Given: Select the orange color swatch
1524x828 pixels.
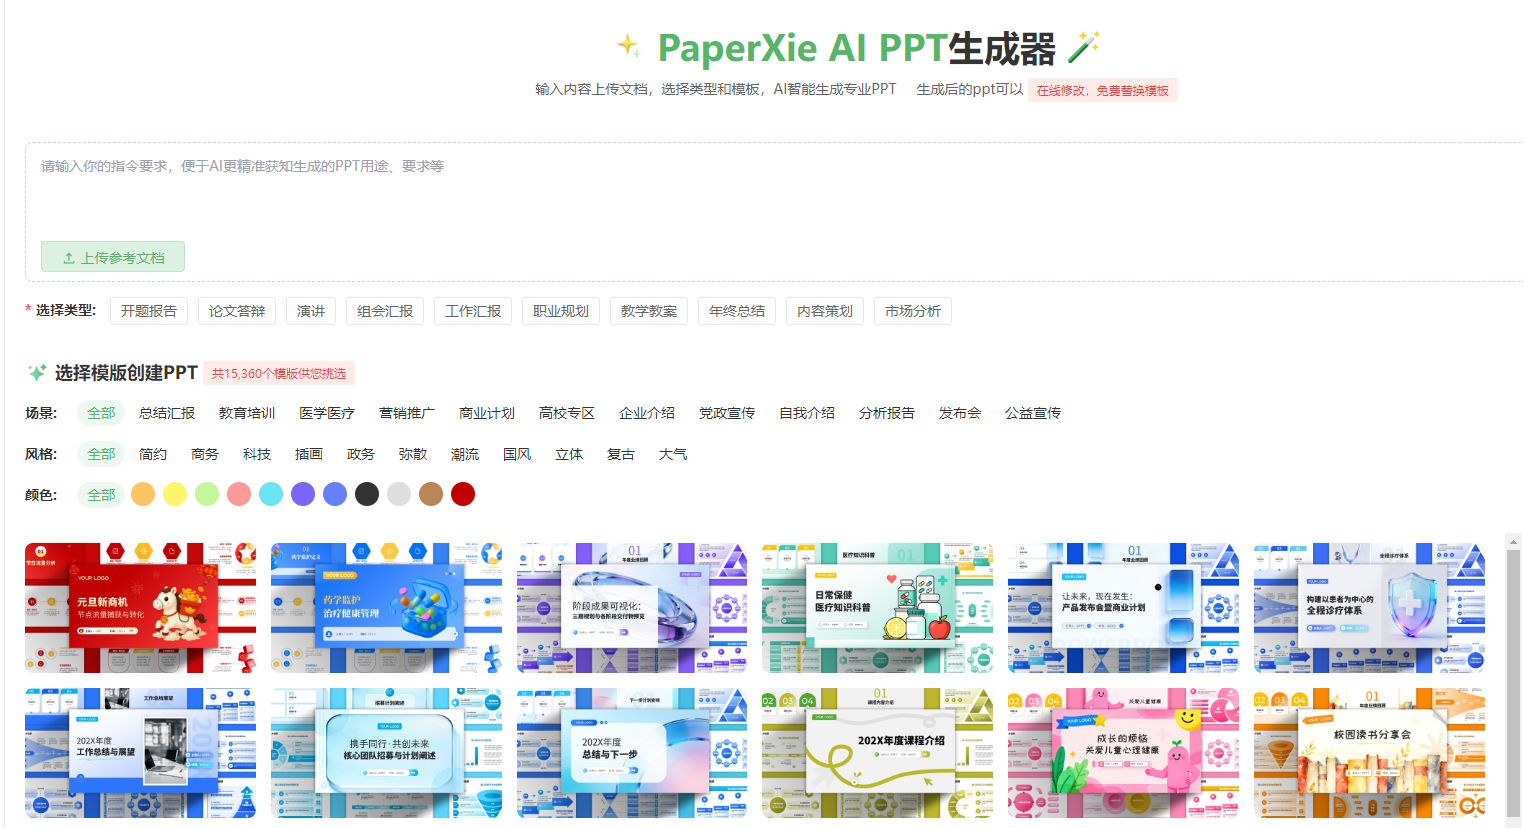Looking at the screenshot, I should coord(143,494).
